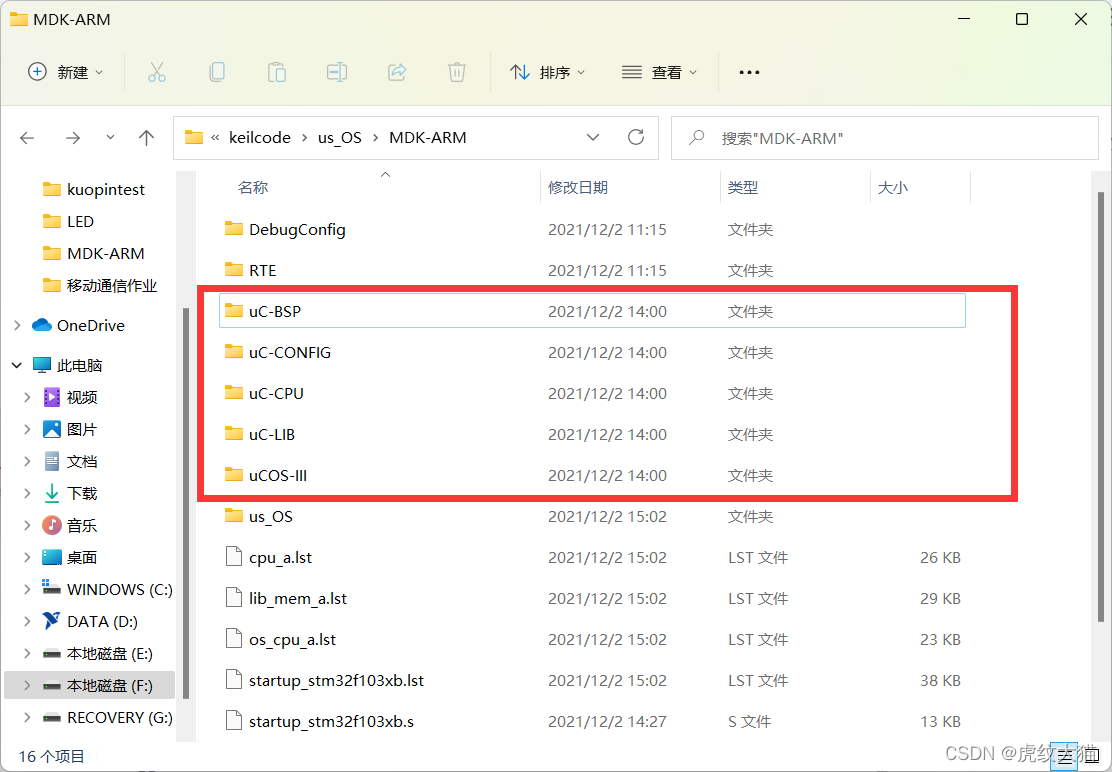This screenshot has height=772, width=1112.
Task: Sort by Date modified (修改日期) column
Action: [577, 187]
